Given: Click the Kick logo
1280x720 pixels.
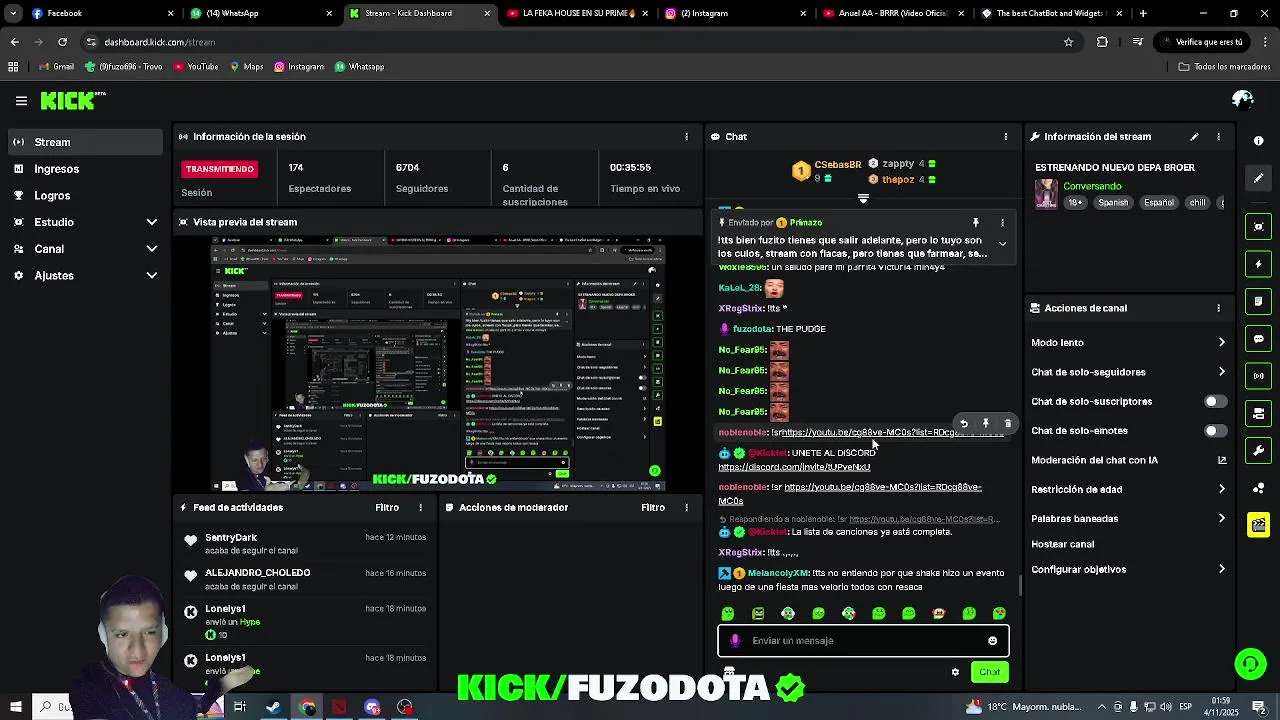Looking at the screenshot, I should coord(73,100).
